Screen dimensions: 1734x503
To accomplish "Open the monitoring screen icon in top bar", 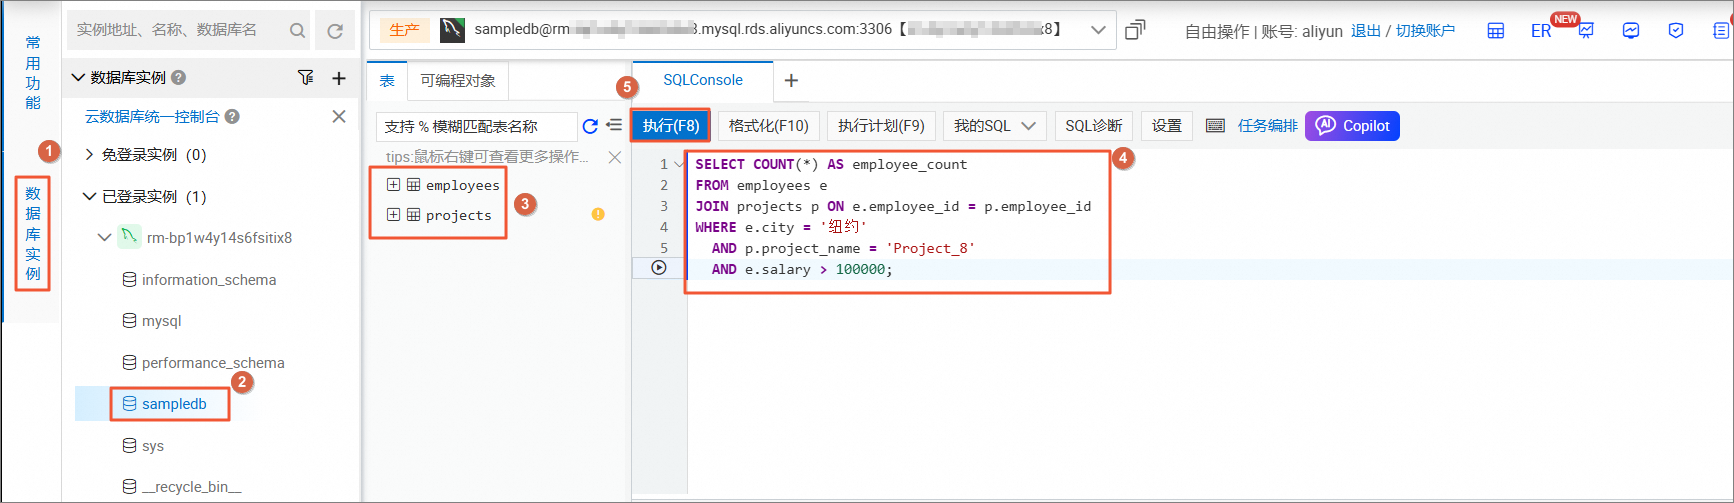I will (1631, 31).
